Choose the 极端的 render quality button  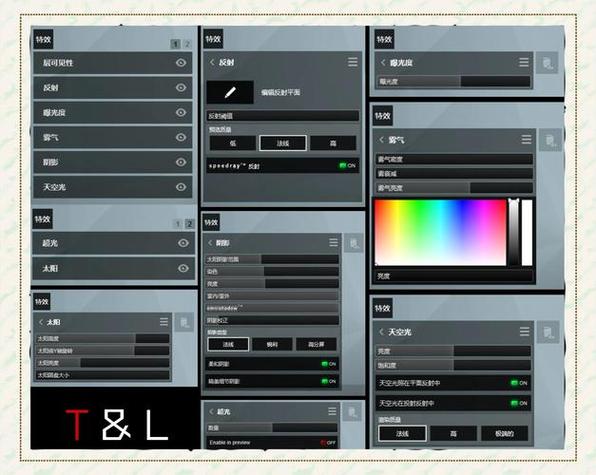(504, 434)
